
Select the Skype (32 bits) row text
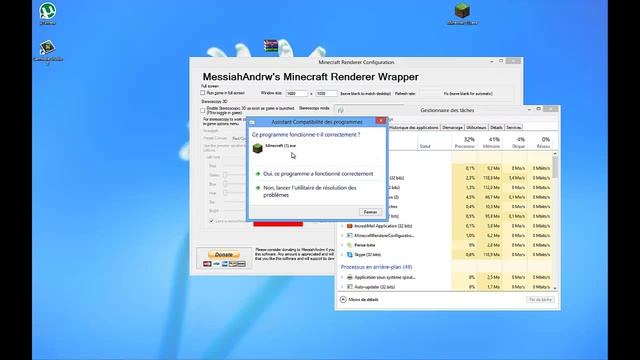367,255
